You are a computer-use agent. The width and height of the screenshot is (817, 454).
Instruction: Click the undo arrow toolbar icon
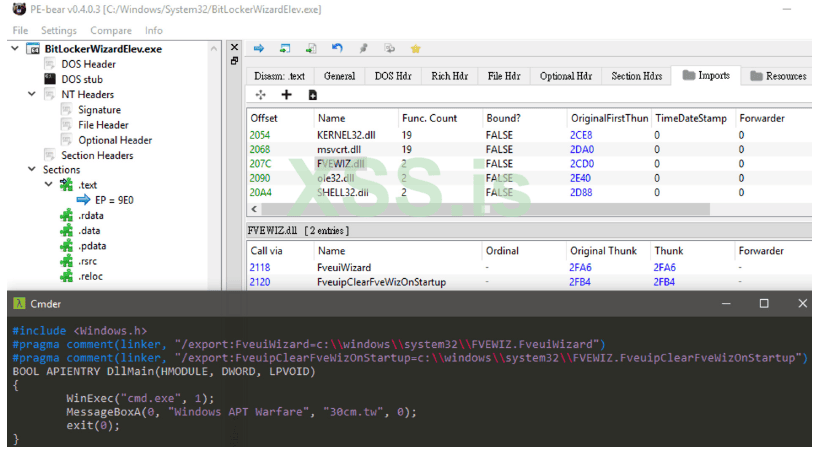point(337,48)
